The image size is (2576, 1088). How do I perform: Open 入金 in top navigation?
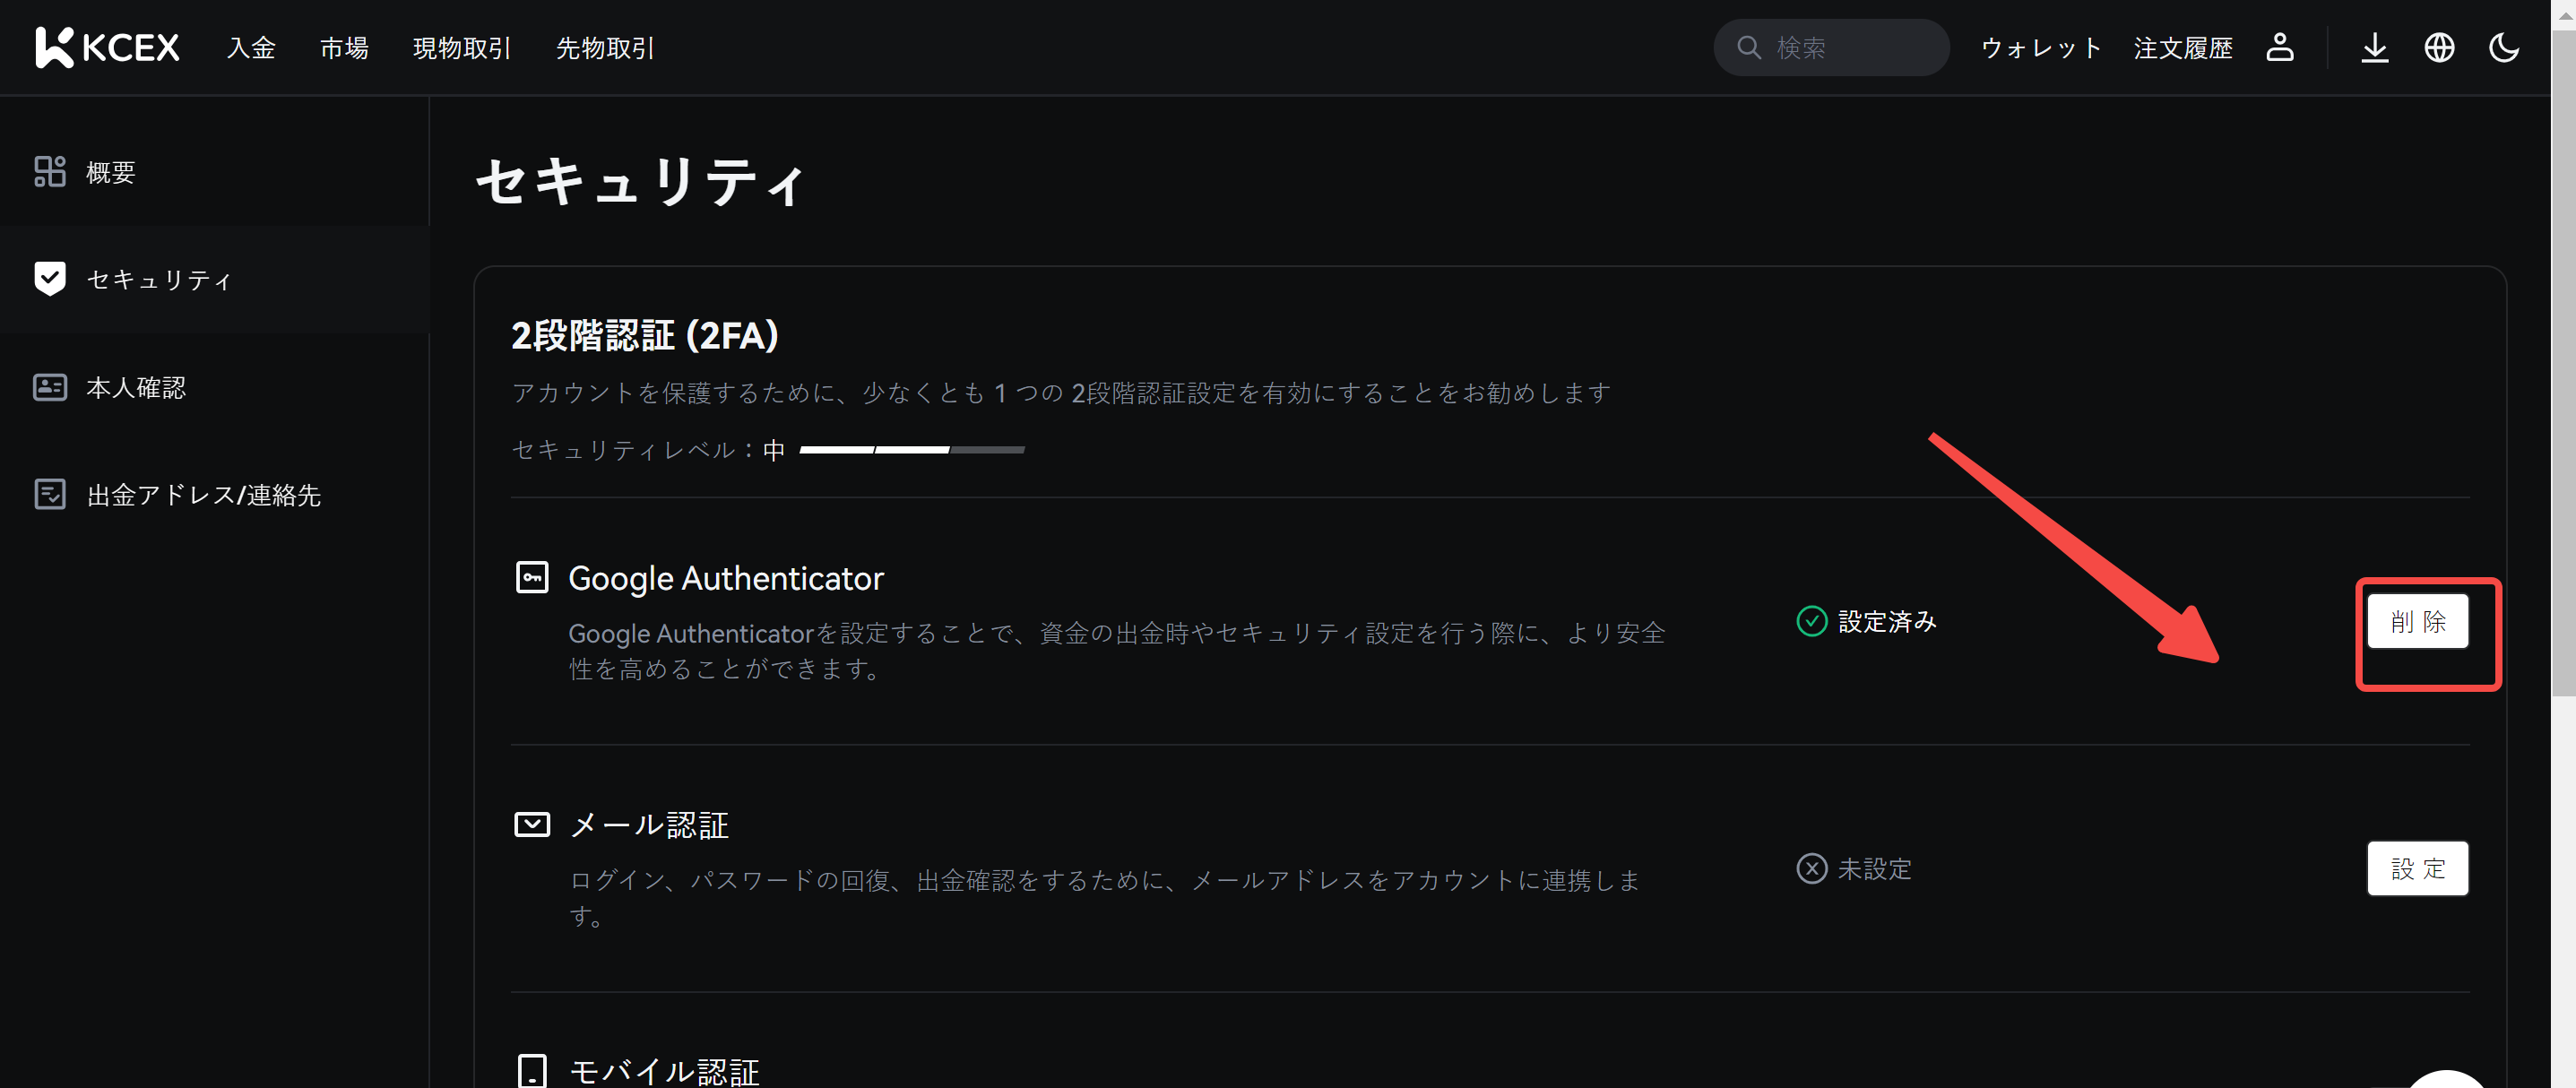251,48
